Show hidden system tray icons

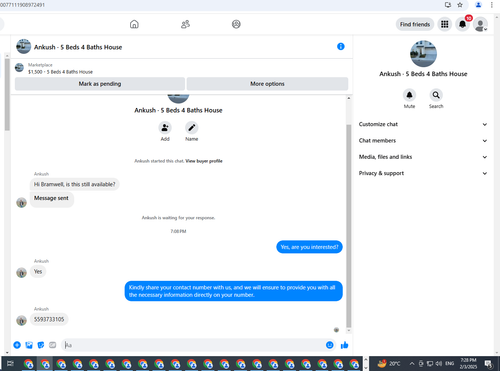coord(412,363)
